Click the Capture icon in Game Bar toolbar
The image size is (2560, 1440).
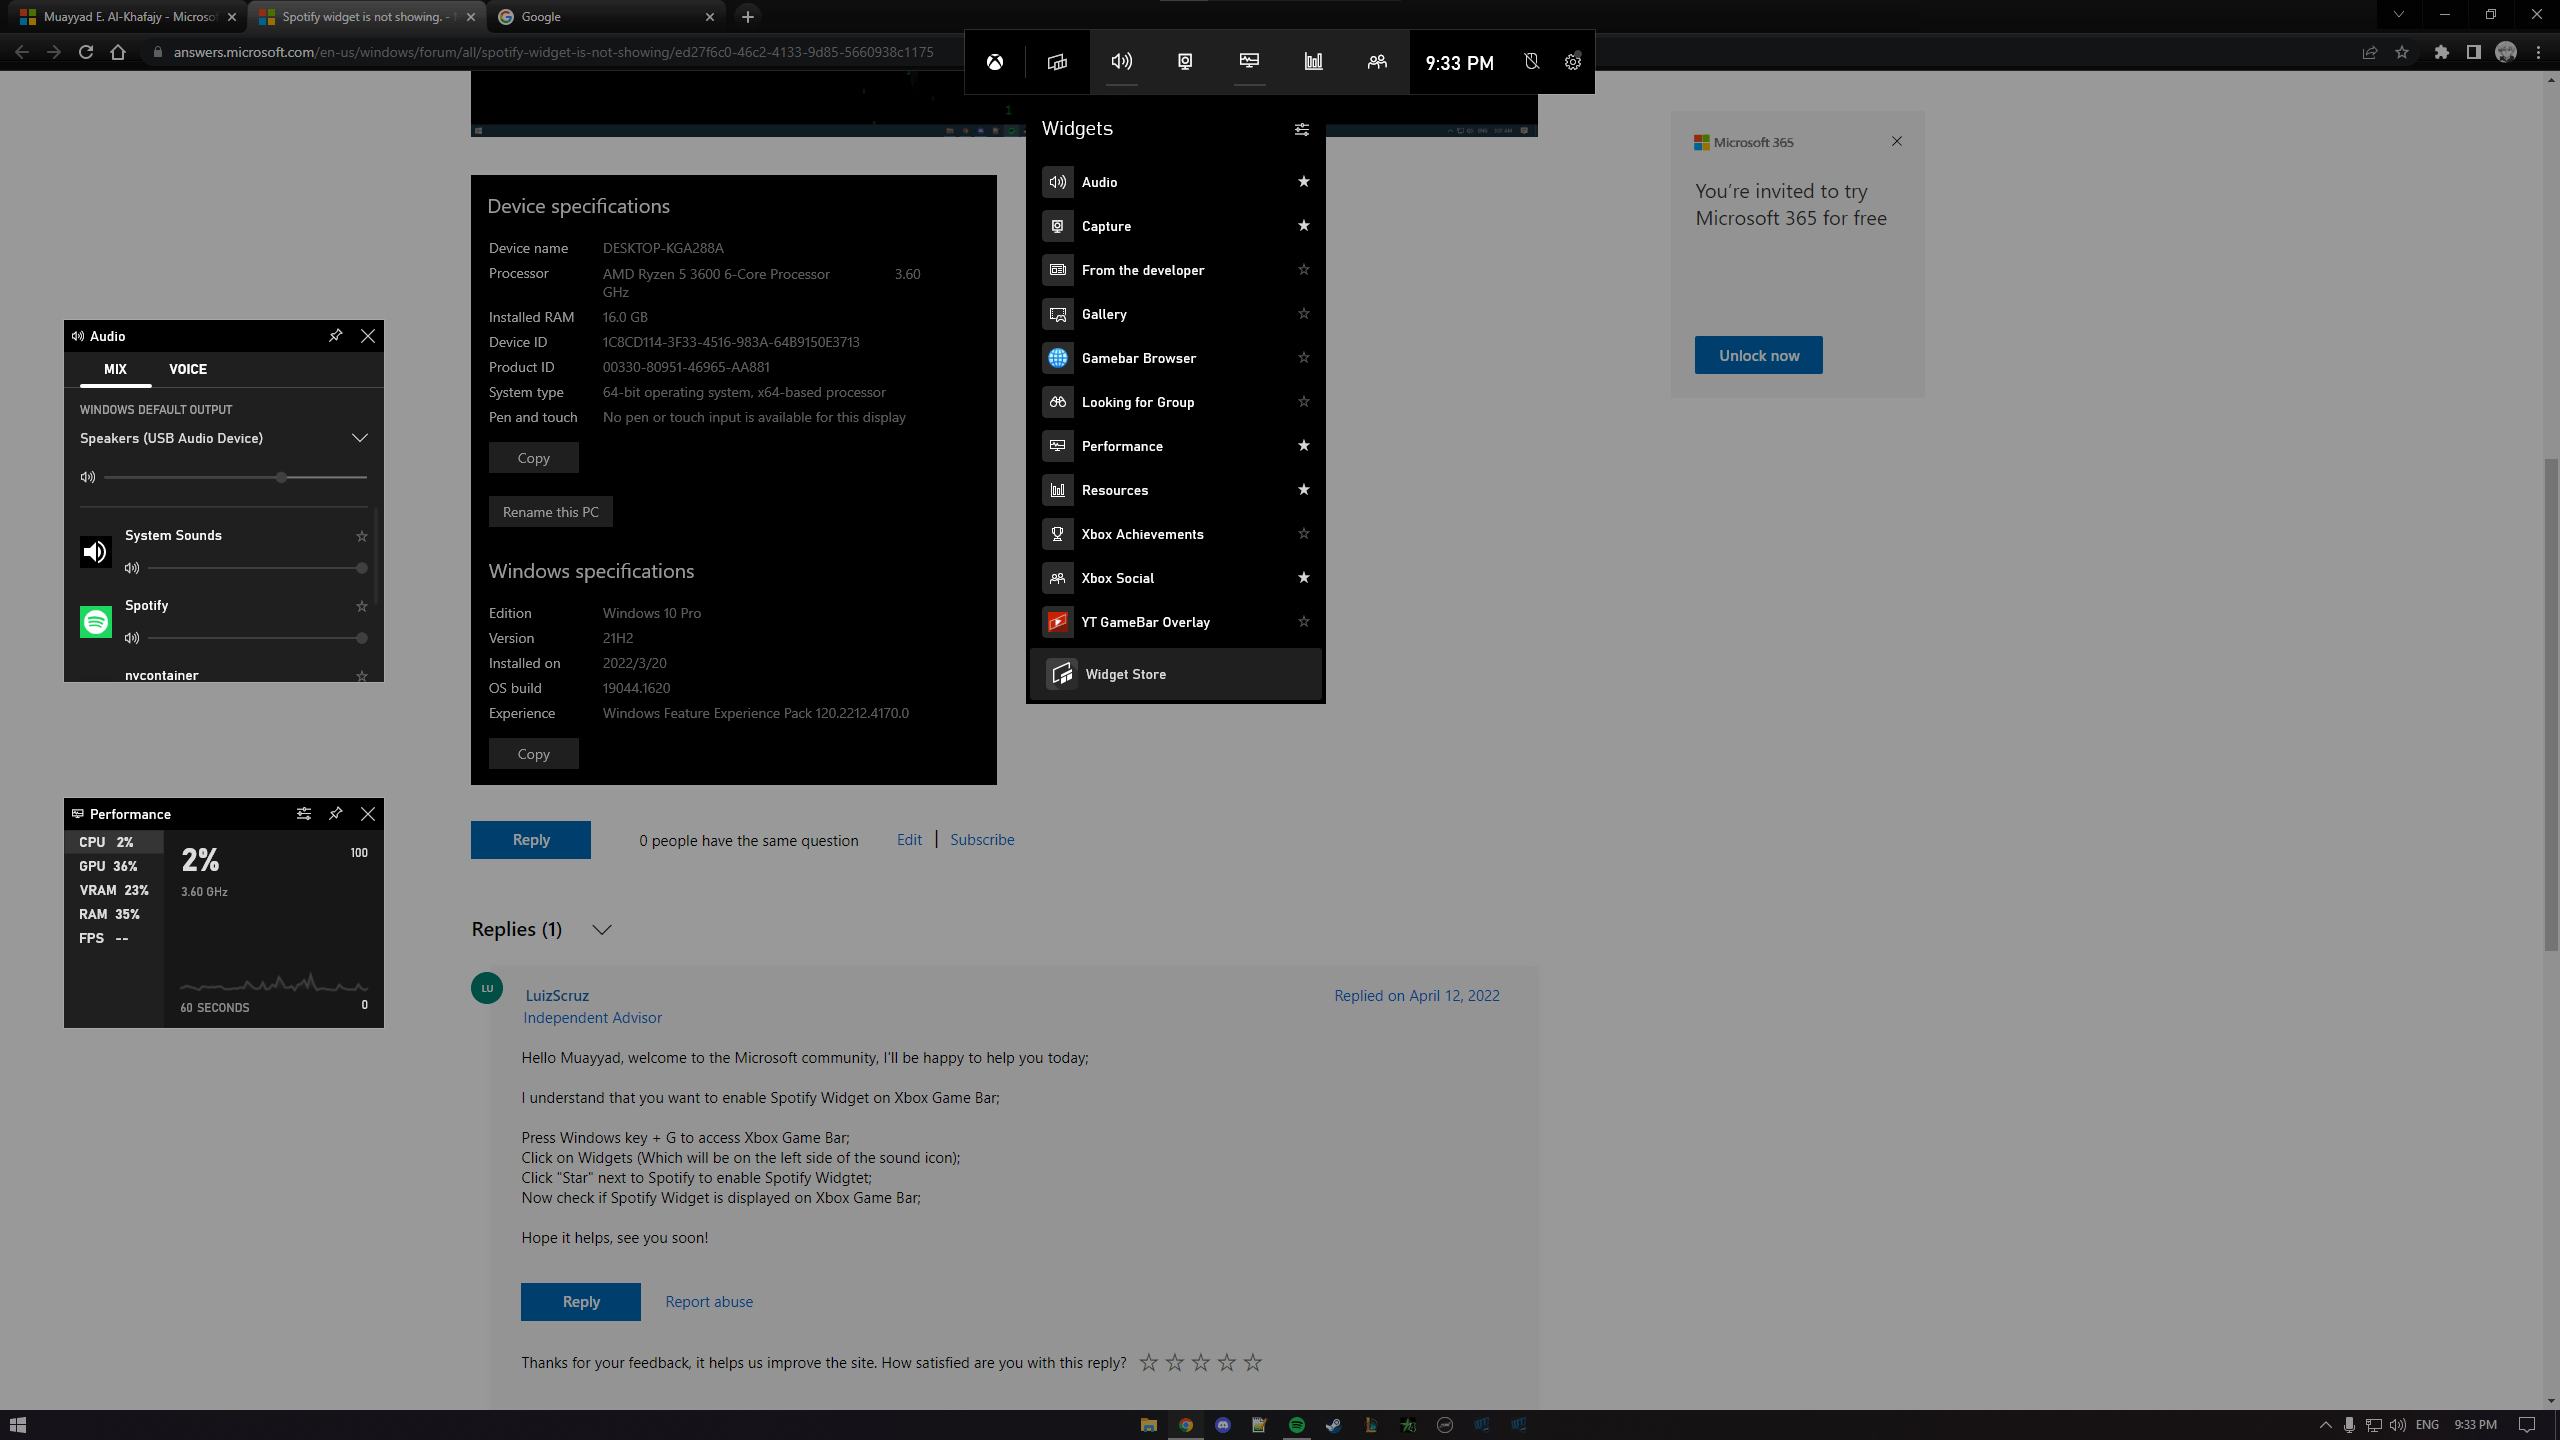point(1185,62)
